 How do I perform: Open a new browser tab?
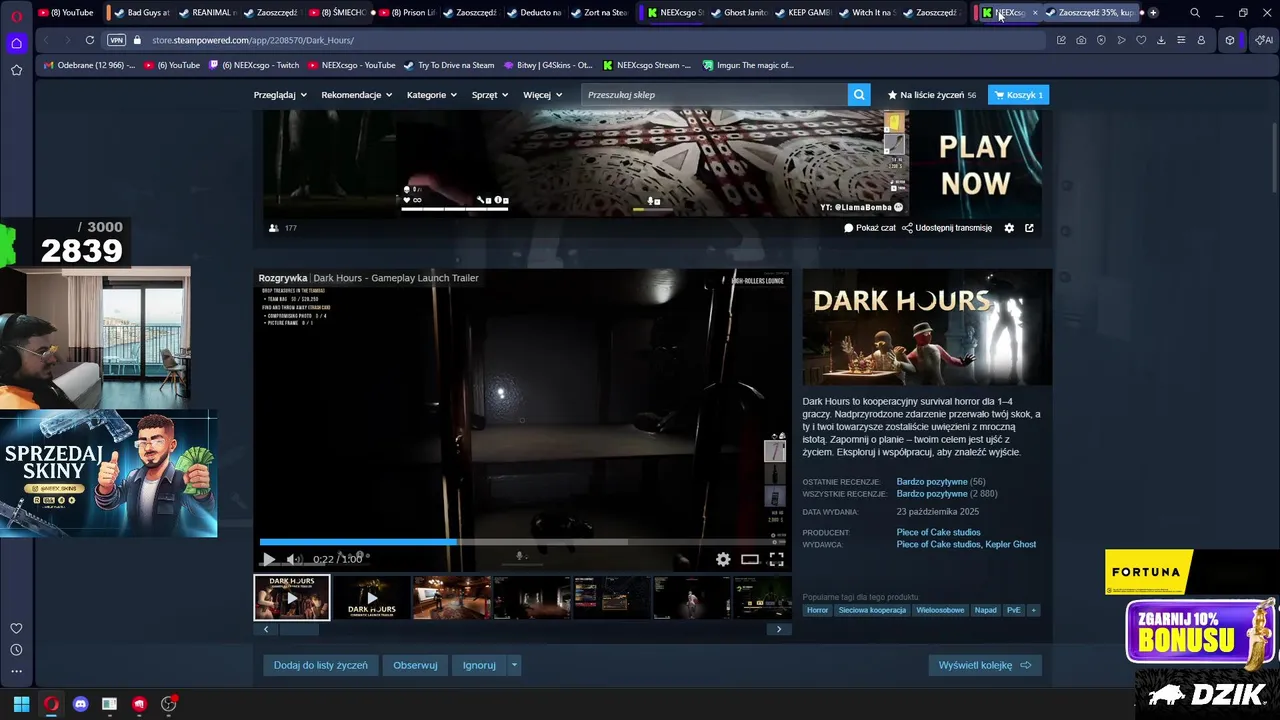(1153, 13)
